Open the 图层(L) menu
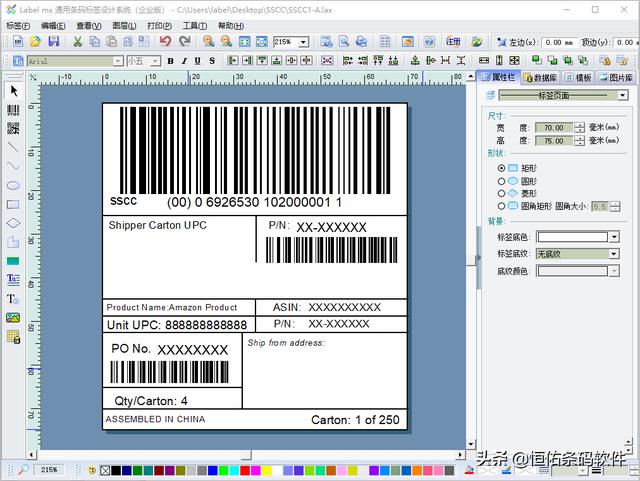The height and width of the screenshot is (481, 640). point(124,26)
